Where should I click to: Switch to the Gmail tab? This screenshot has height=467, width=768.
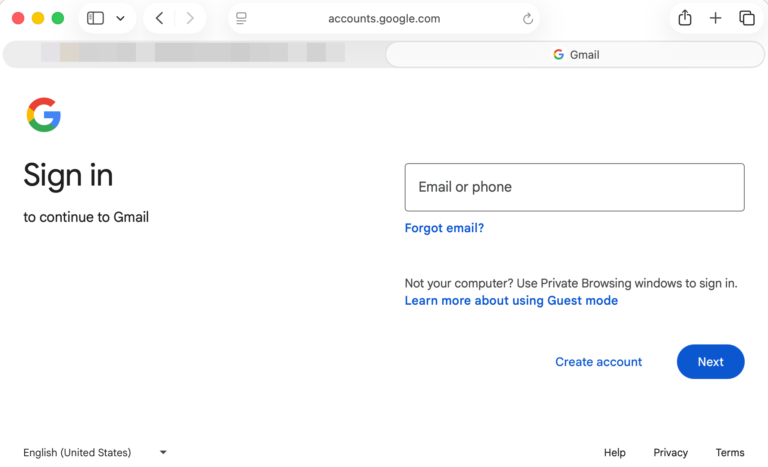[575, 54]
